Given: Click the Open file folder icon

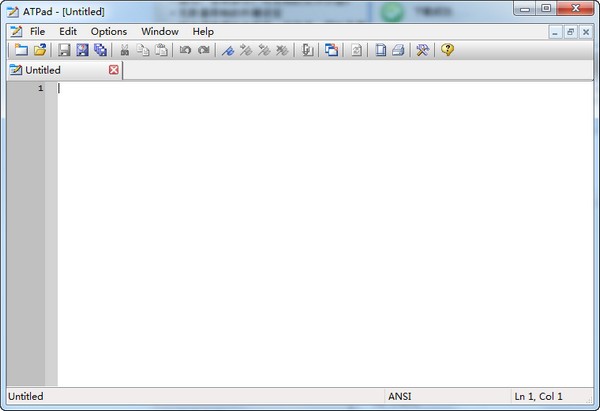Looking at the screenshot, I should point(40,50).
